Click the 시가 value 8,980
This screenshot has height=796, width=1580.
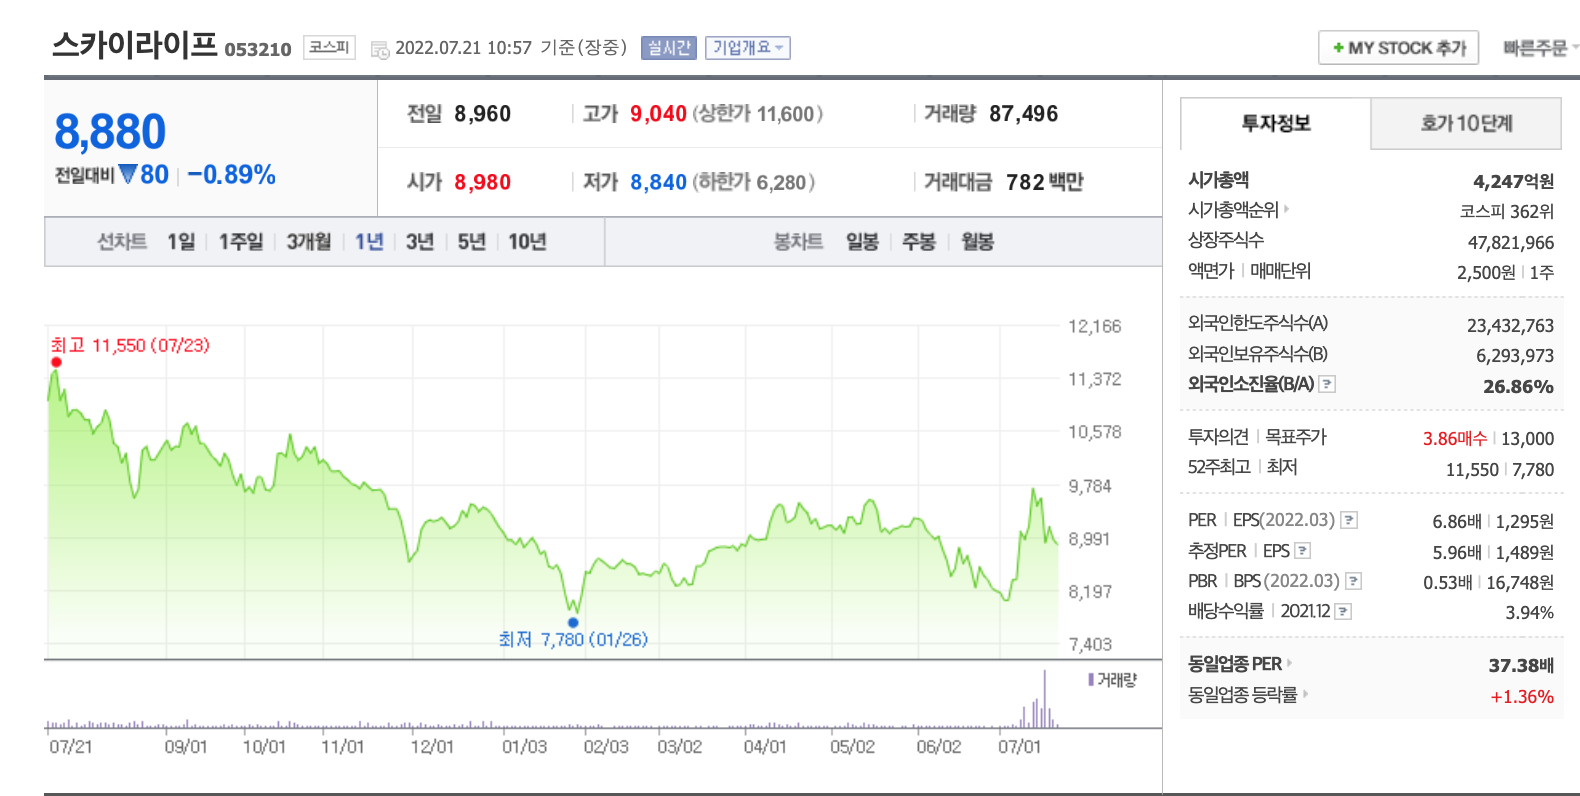click(x=482, y=182)
